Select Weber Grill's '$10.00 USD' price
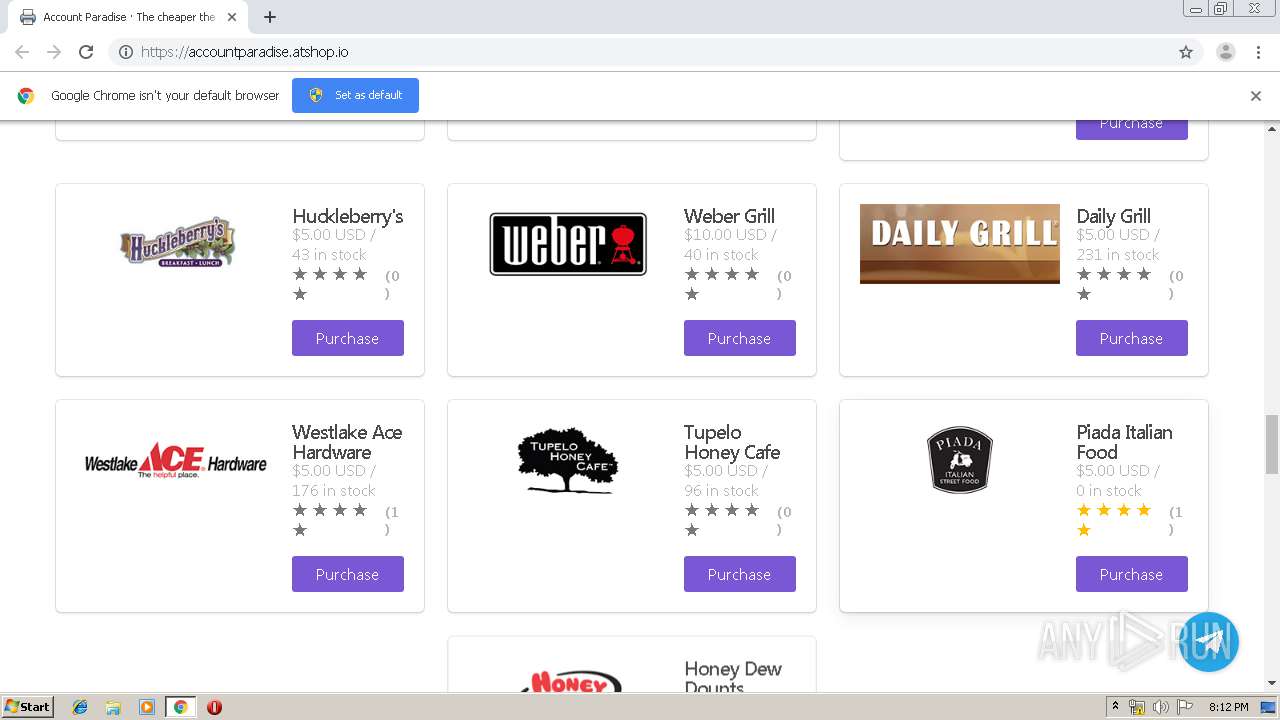The width and height of the screenshot is (1280, 720). [725, 235]
